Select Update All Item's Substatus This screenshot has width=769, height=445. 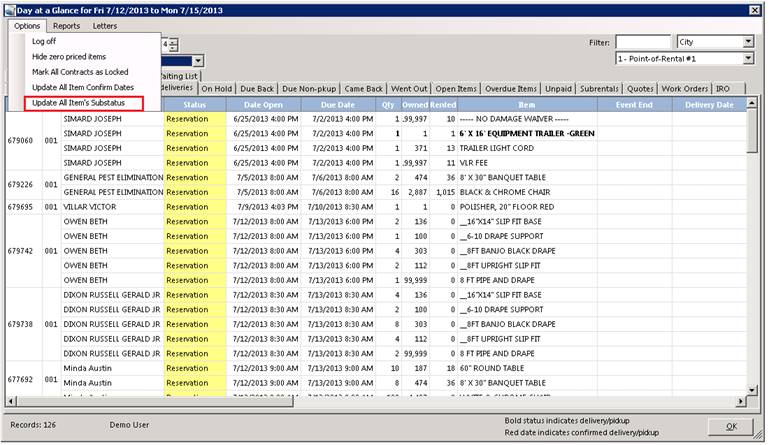click(85, 103)
